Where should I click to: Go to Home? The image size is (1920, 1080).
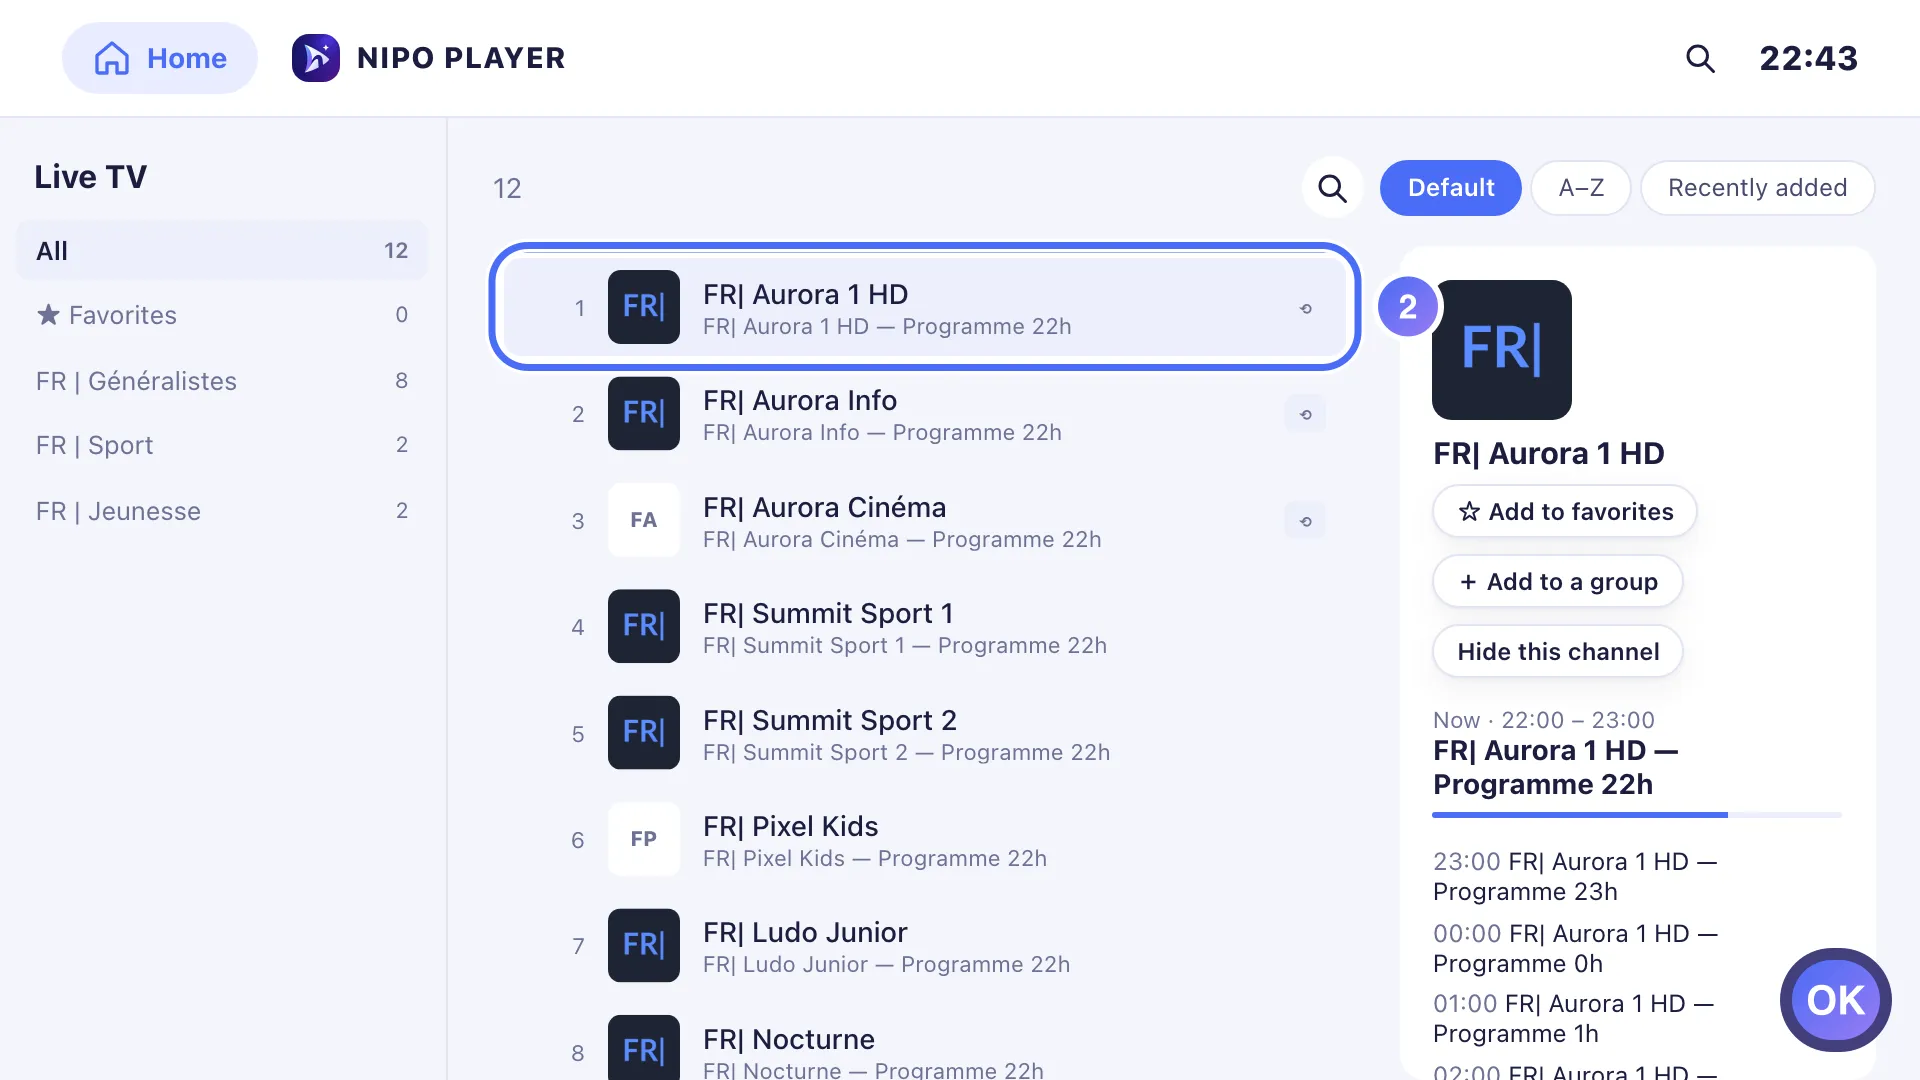(160, 58)
